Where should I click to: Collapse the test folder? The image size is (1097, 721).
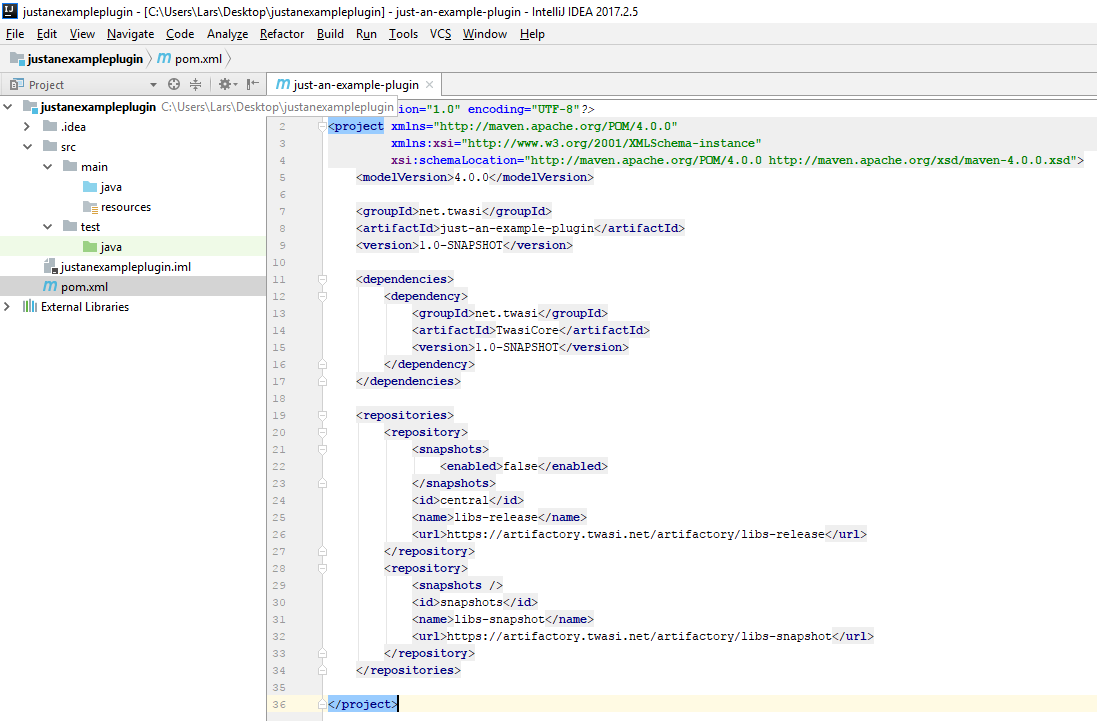pos(48,227)
